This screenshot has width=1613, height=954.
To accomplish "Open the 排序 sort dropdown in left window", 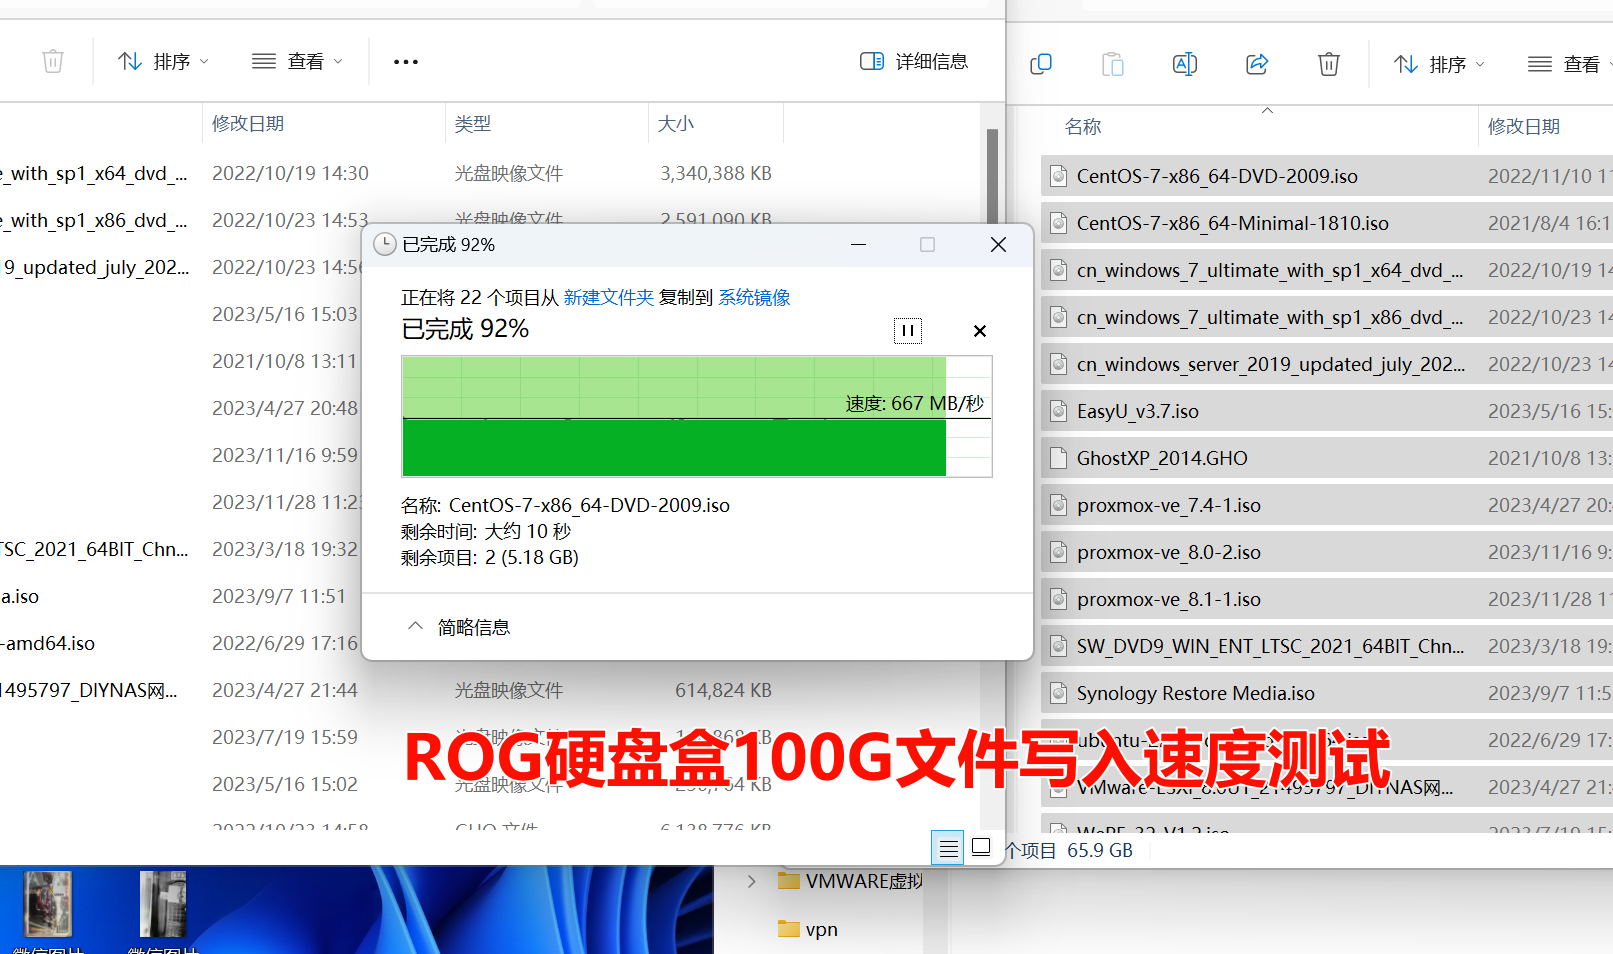I will click(x=163, y=62).
